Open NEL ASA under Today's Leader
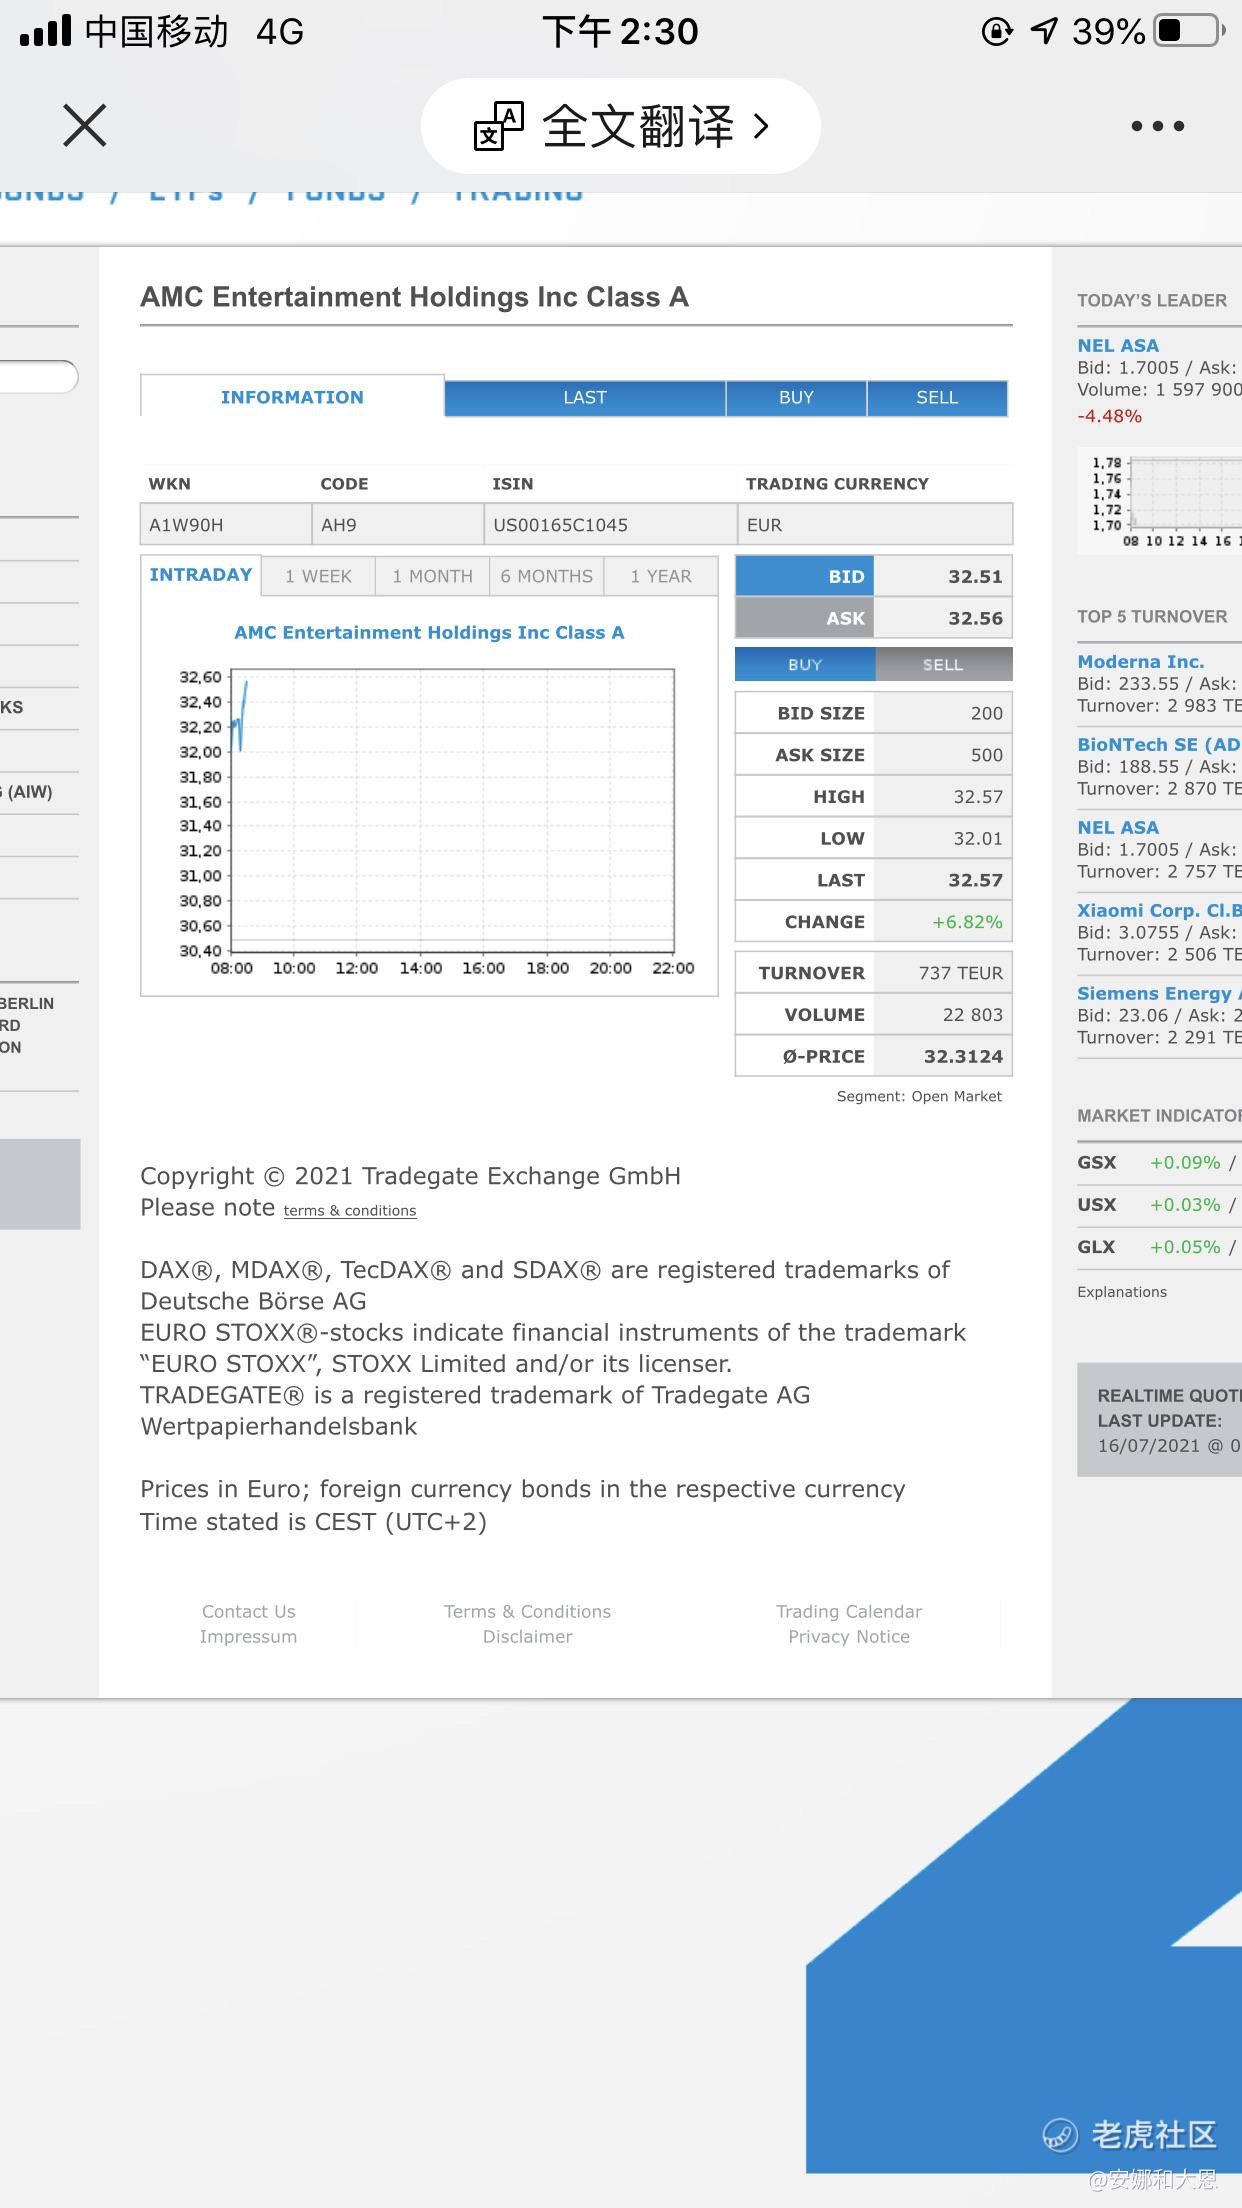 tap(1118, 346)
